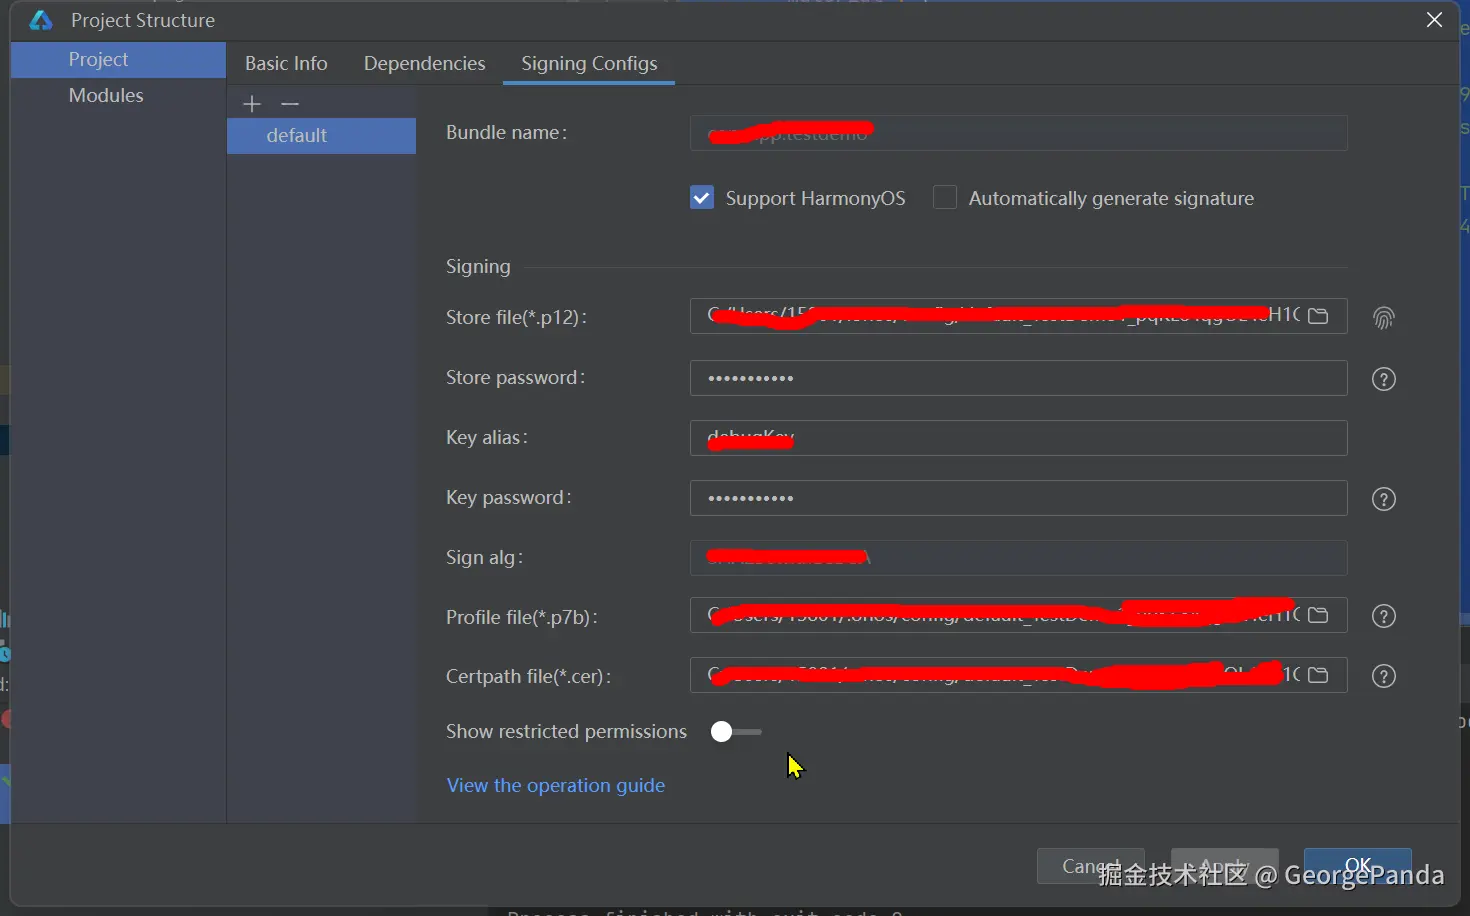
Task: Browse for Store file with folder icon
Action: pyautogui.click(x=1318, y=316)
